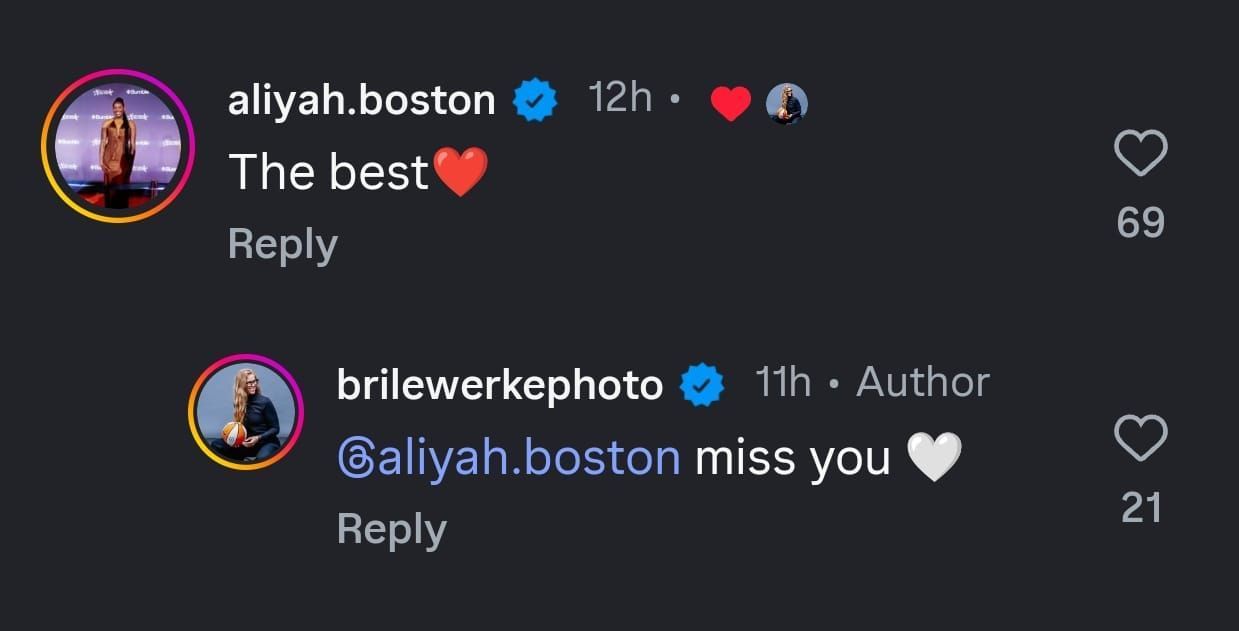Reply to aliyah.boston's comment
The image size is (1239, 631).
[x=282, y=242]
